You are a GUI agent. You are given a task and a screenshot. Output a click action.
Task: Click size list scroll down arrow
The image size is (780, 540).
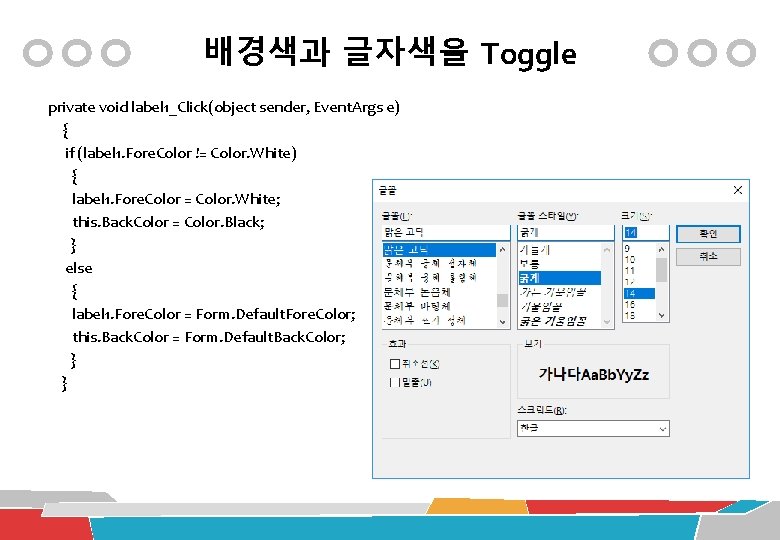pyautogui.click(x=662, y=315)
